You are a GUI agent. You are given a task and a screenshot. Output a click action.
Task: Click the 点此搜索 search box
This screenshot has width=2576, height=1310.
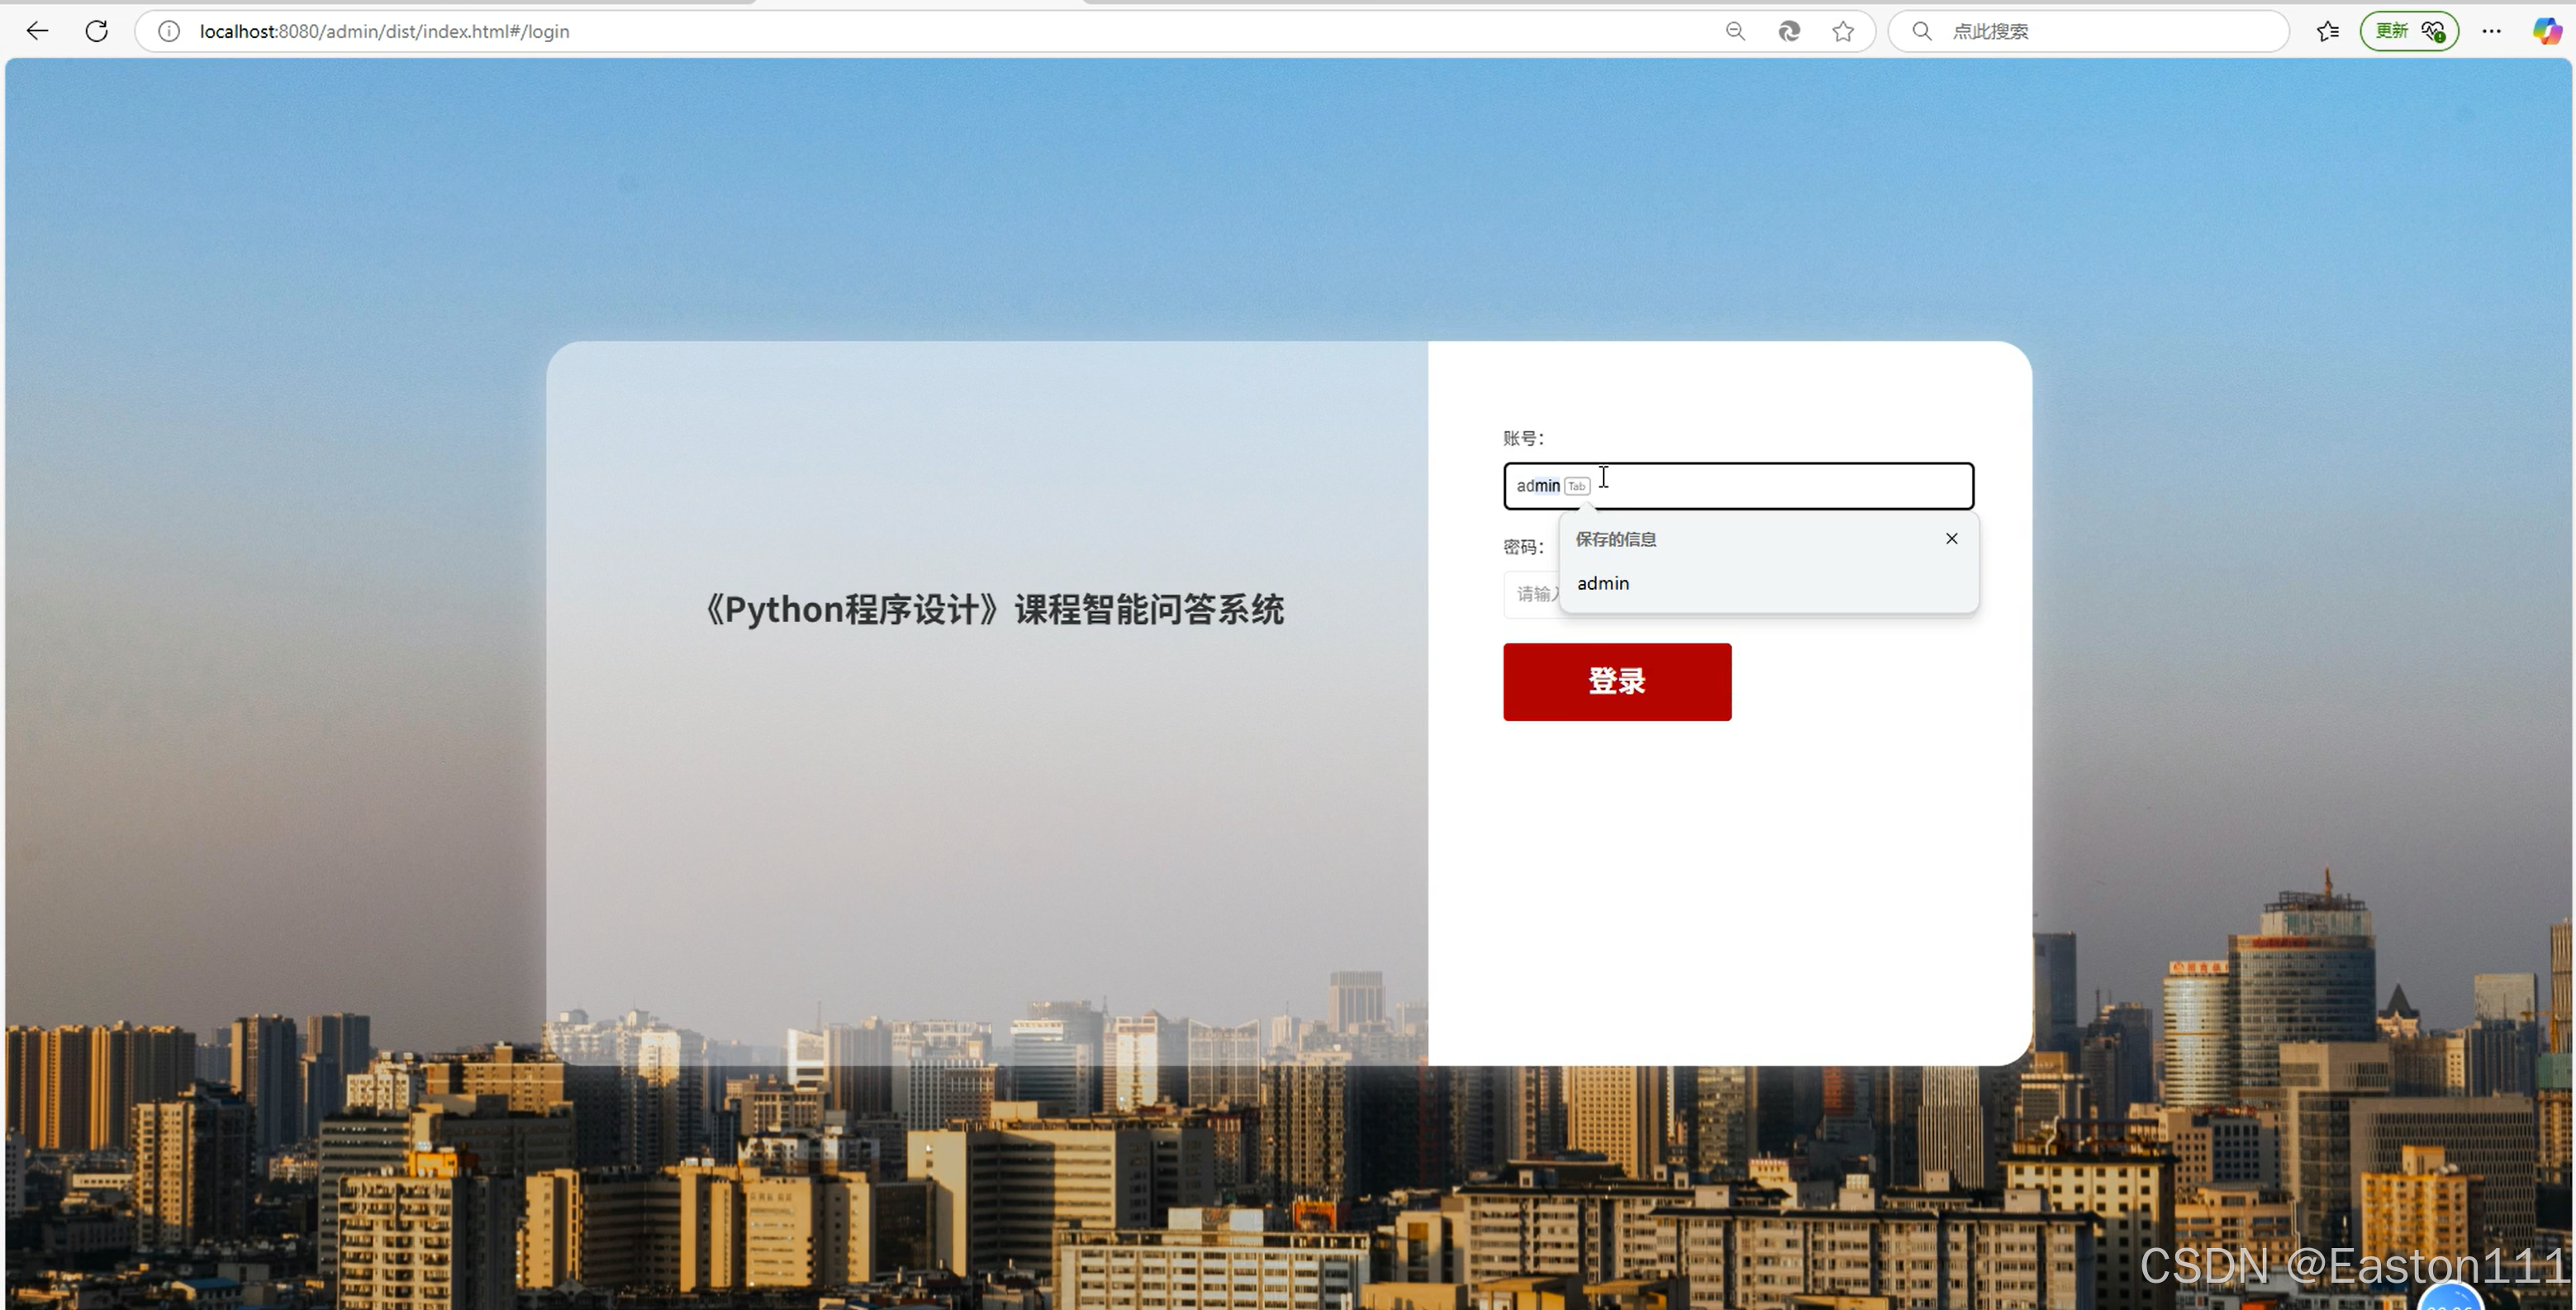pyautogui.click(x=2100, y=31)
